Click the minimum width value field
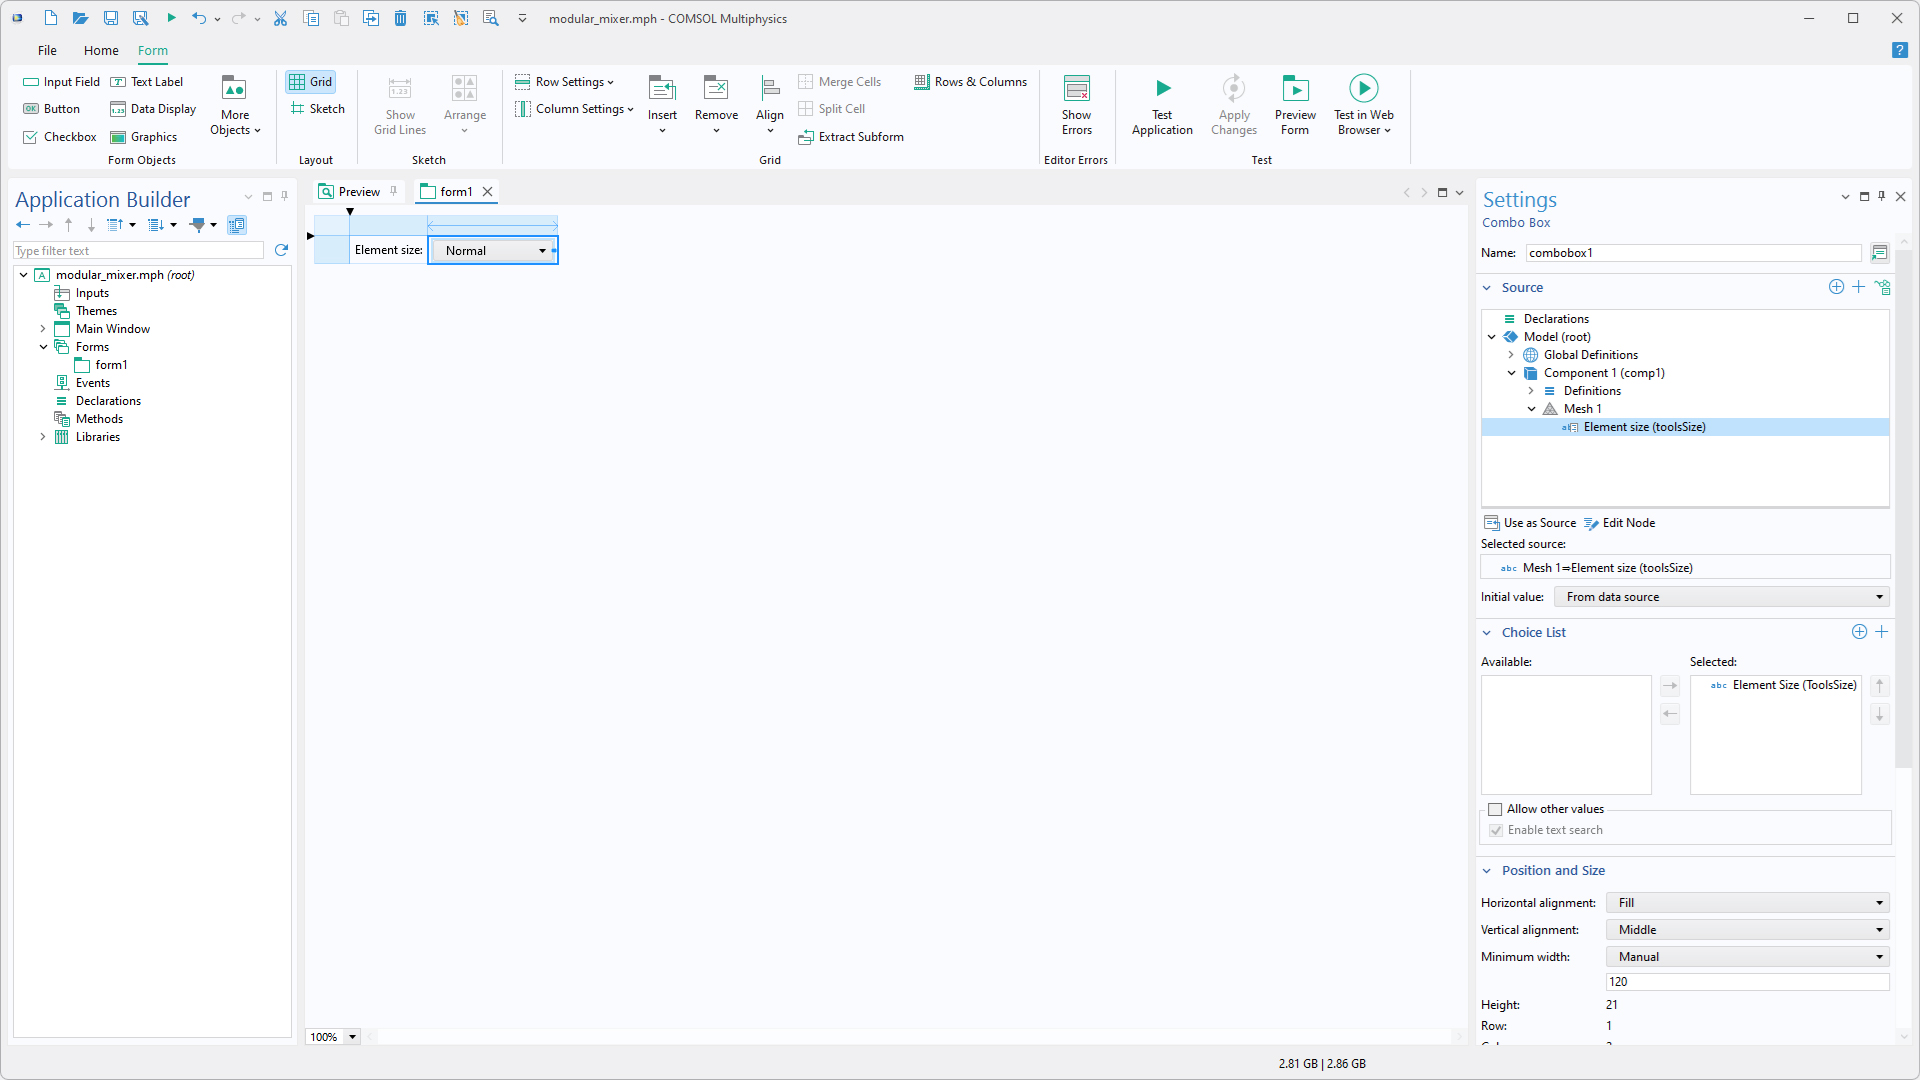 1747,982
